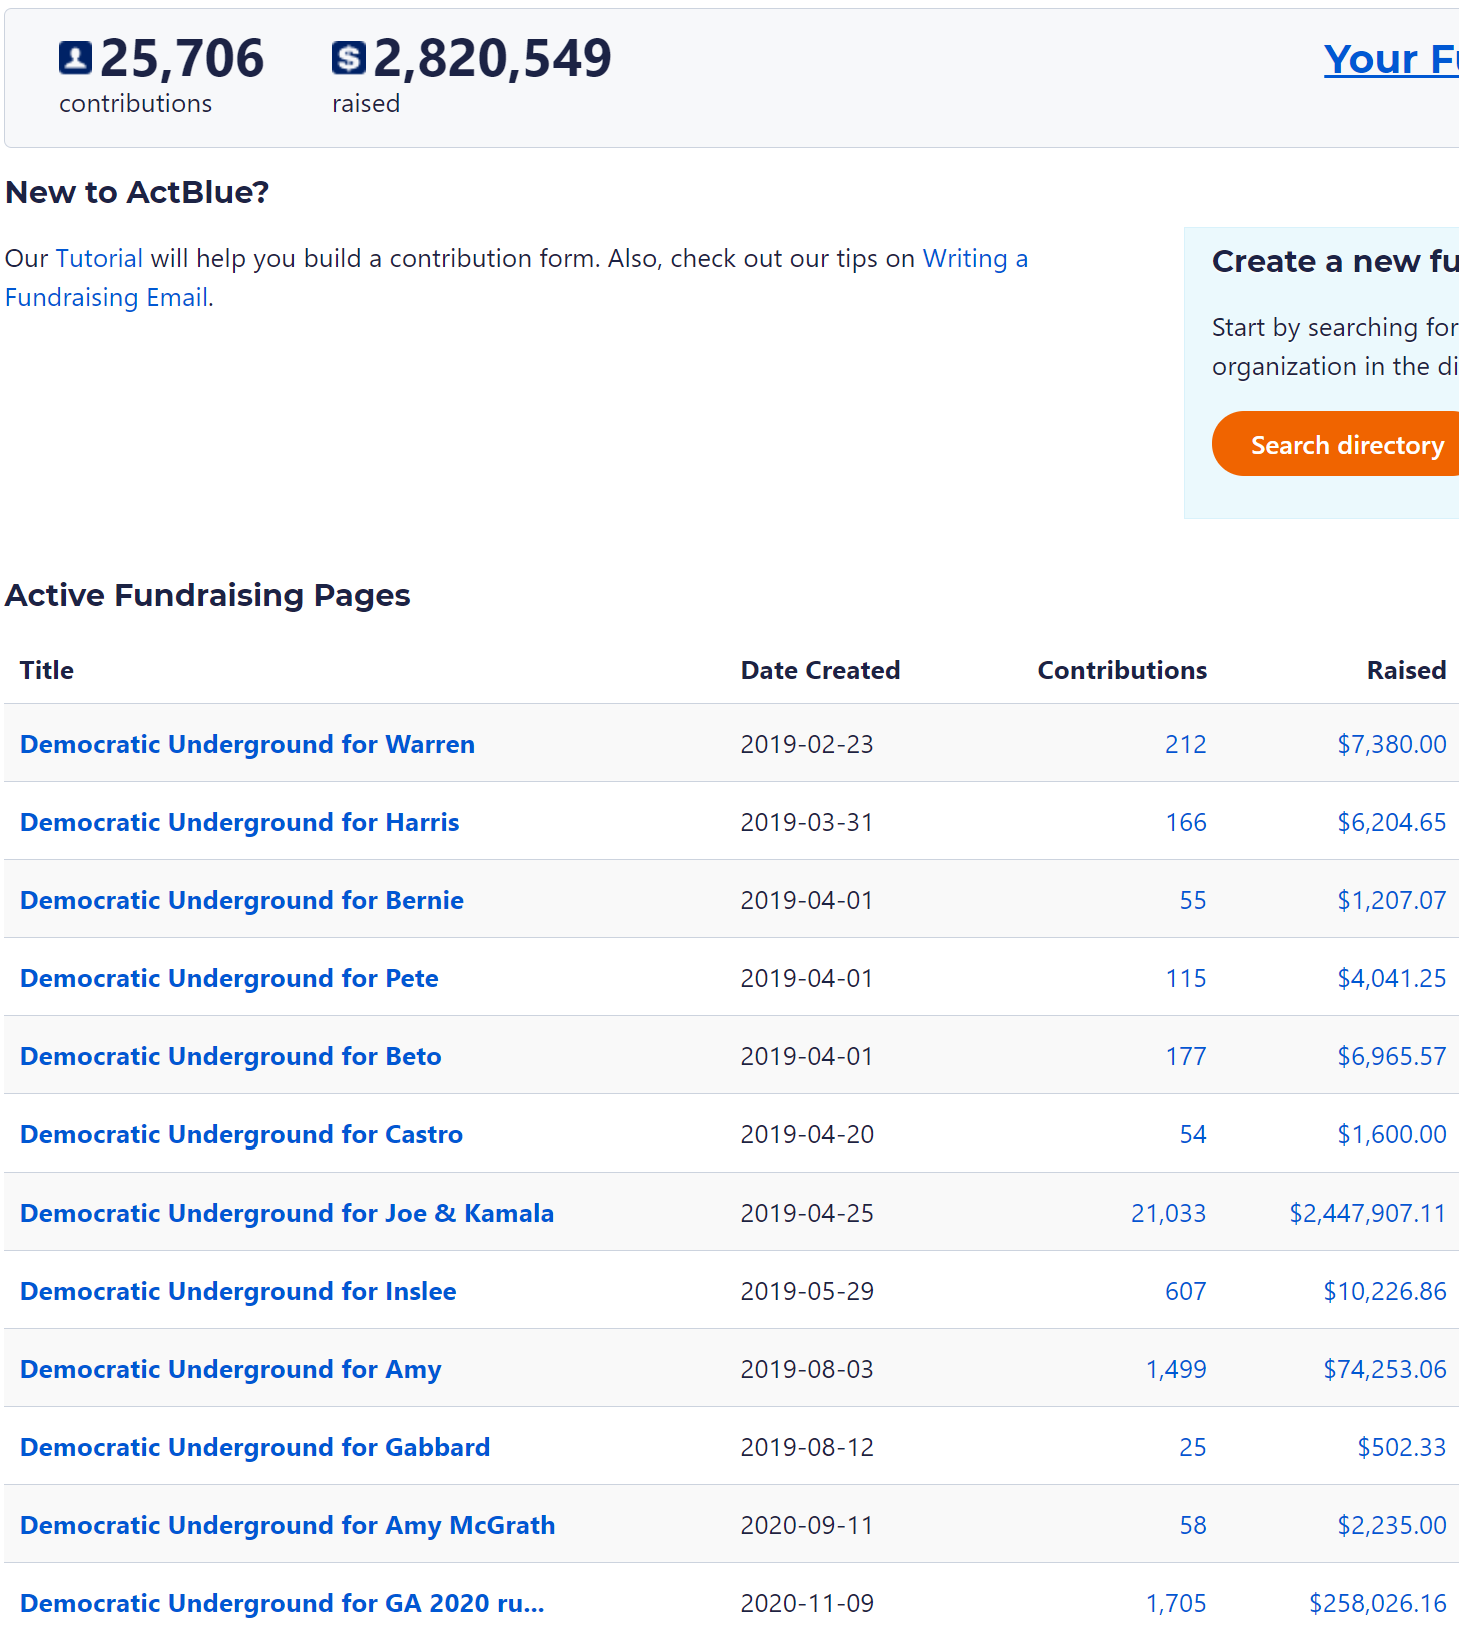Open Democratic Underground for Castro page
The height and width of the screenshot is (1635, 1459).
[x=241, y=1134]
